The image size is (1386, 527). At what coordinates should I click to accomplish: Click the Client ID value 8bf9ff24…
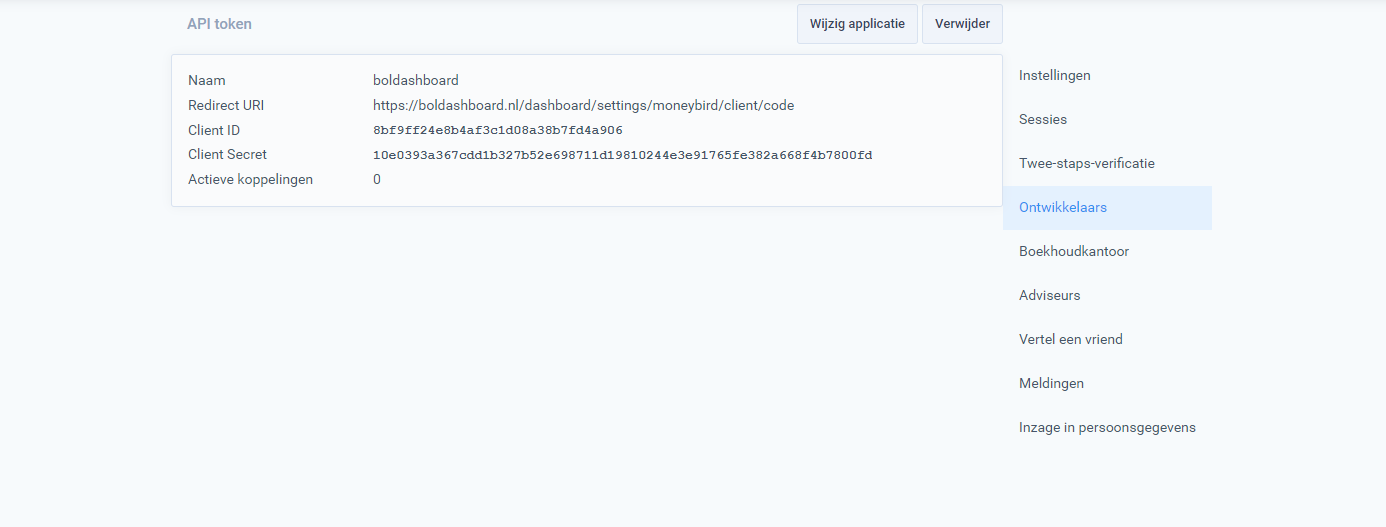point(497,130)
